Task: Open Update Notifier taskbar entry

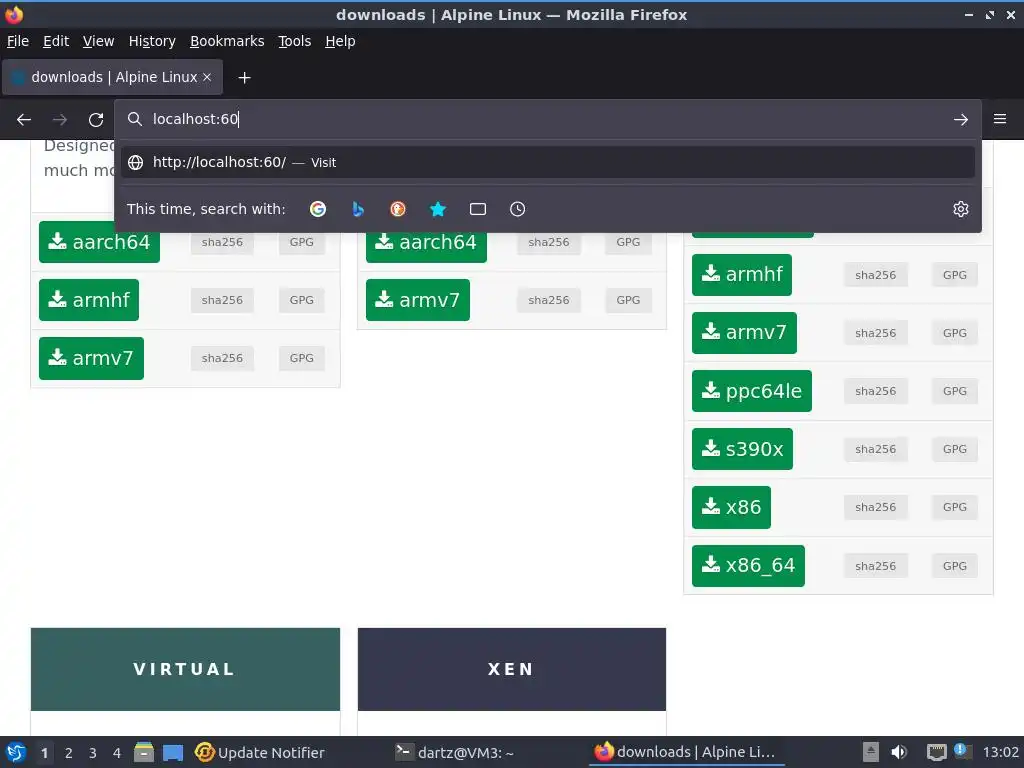Action: (260, 752)
